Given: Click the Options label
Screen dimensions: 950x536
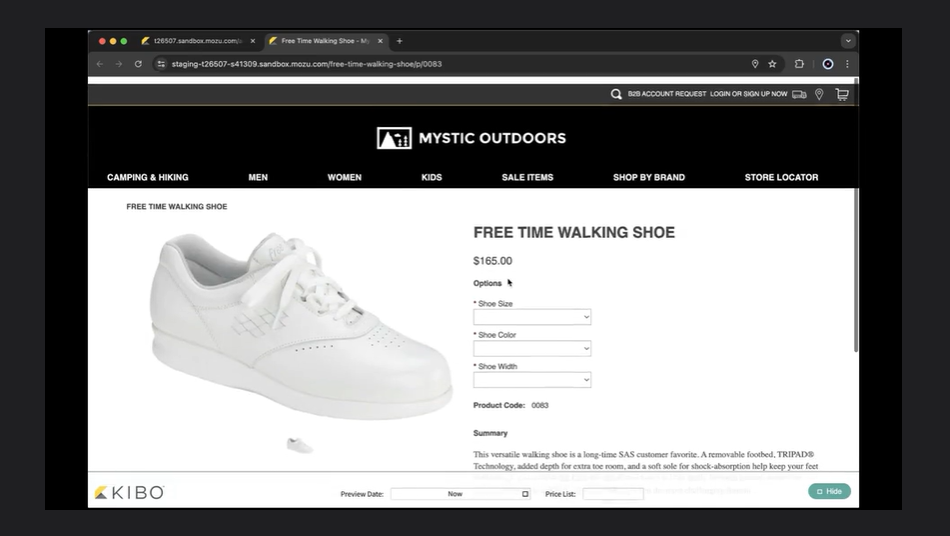Looking at the screenshot, I should [x=487, y=283].
